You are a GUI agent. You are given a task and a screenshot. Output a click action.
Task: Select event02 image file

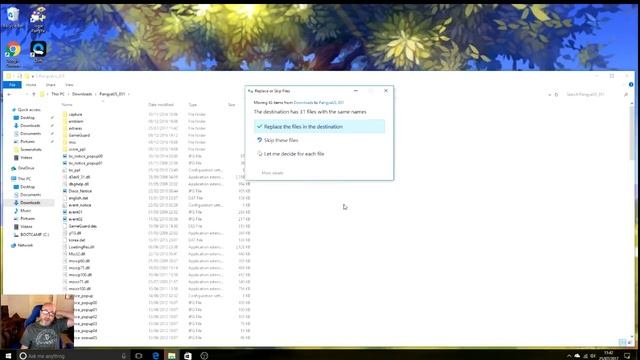point(75,219)
